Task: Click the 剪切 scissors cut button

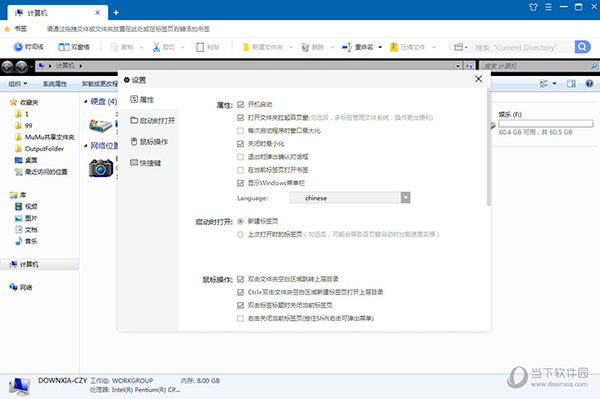Action: click(163, 47)
